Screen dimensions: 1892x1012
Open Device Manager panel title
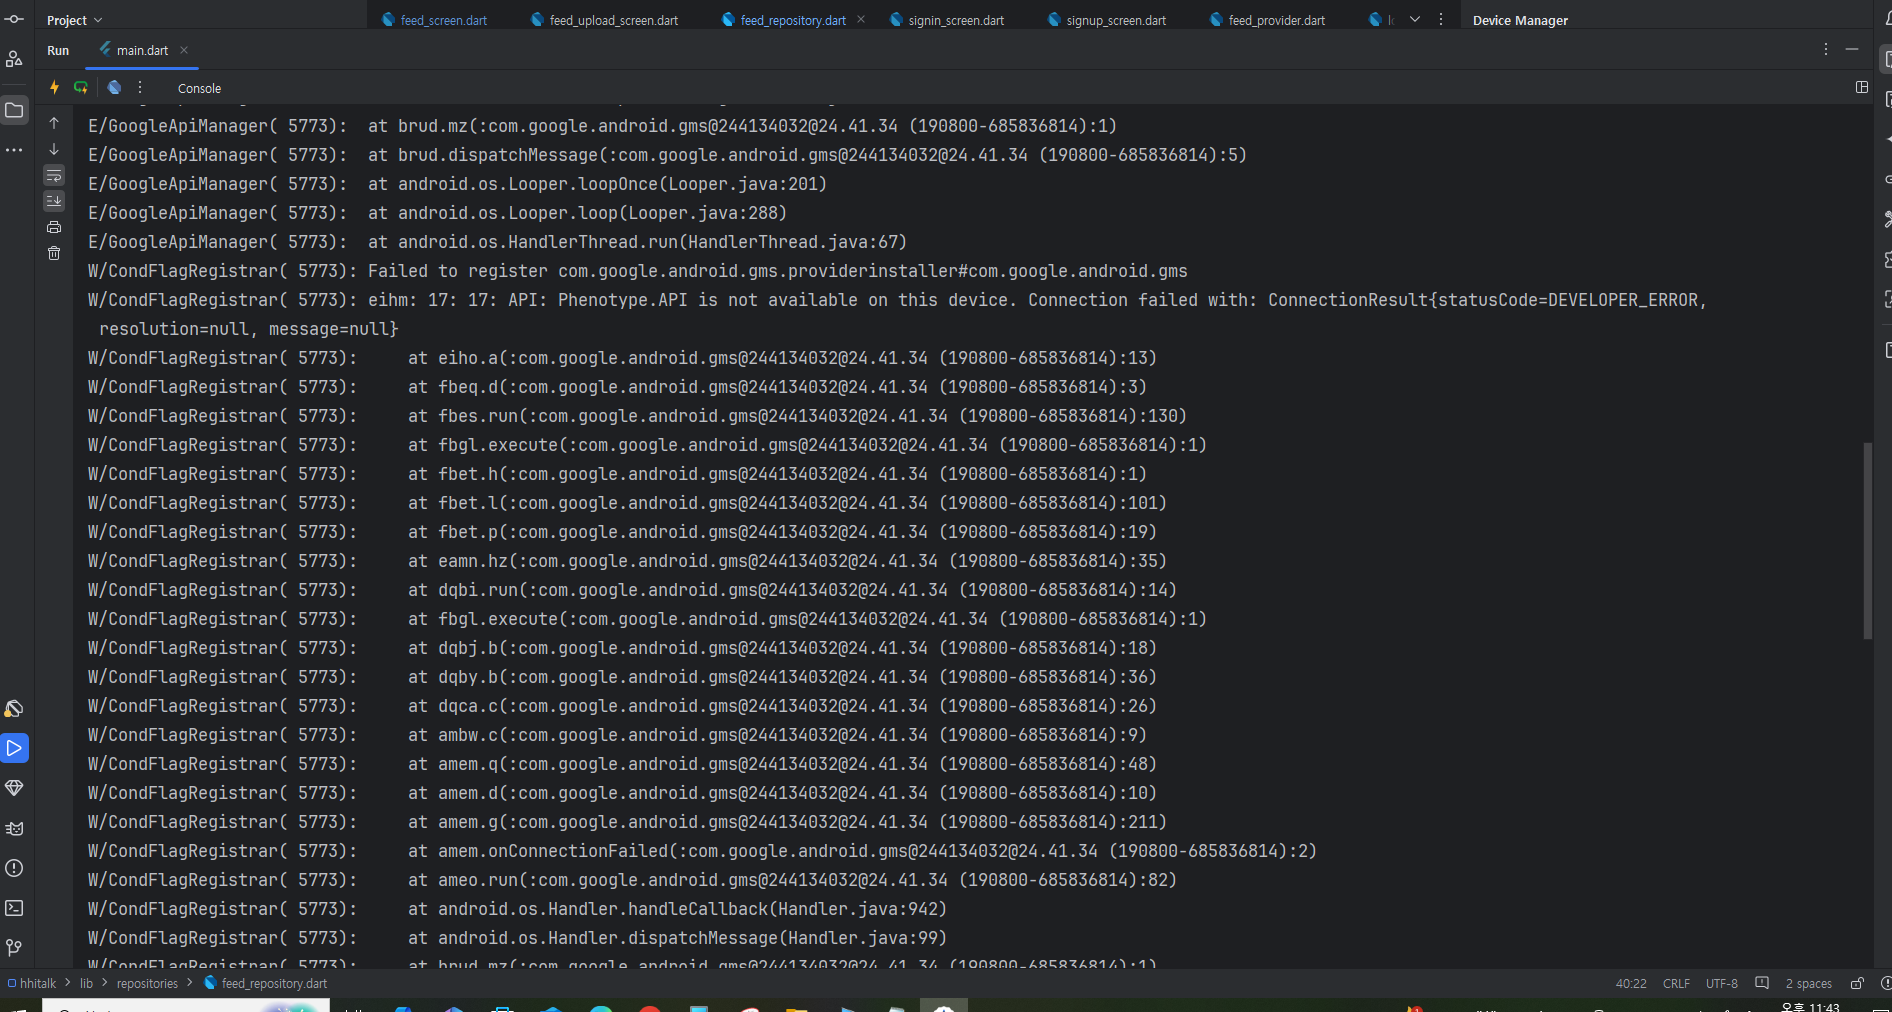pyautogui.click(x=1520, y=20)
